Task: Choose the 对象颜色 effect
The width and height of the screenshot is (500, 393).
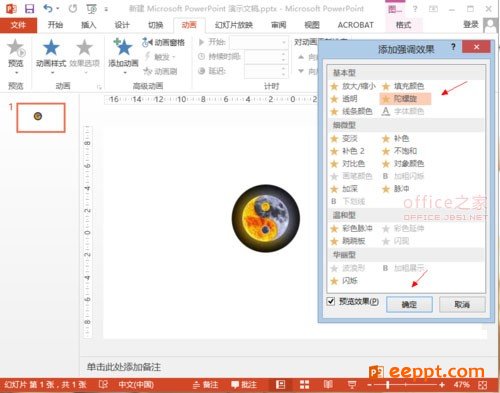Action: [403, 164]
